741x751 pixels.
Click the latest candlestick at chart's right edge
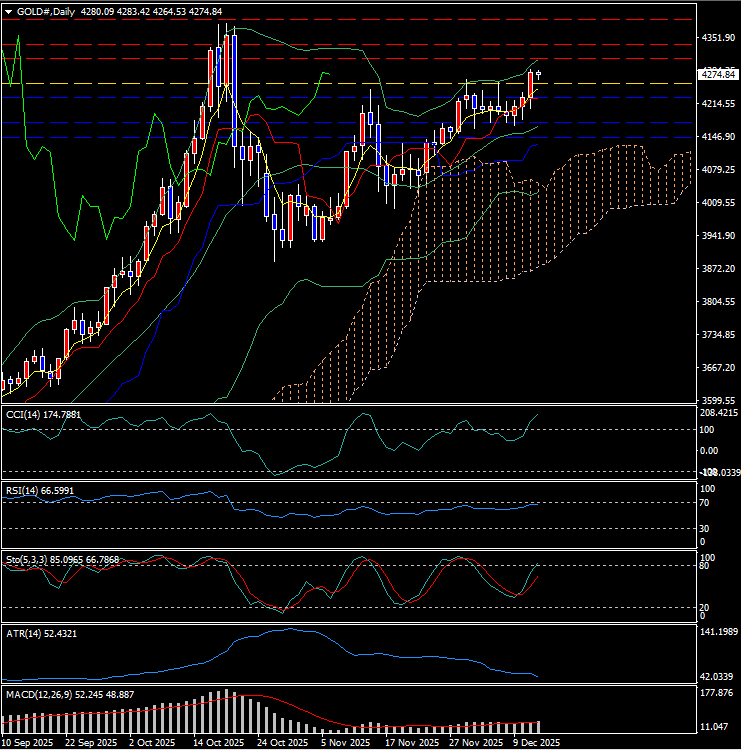(x=539, y=74)
